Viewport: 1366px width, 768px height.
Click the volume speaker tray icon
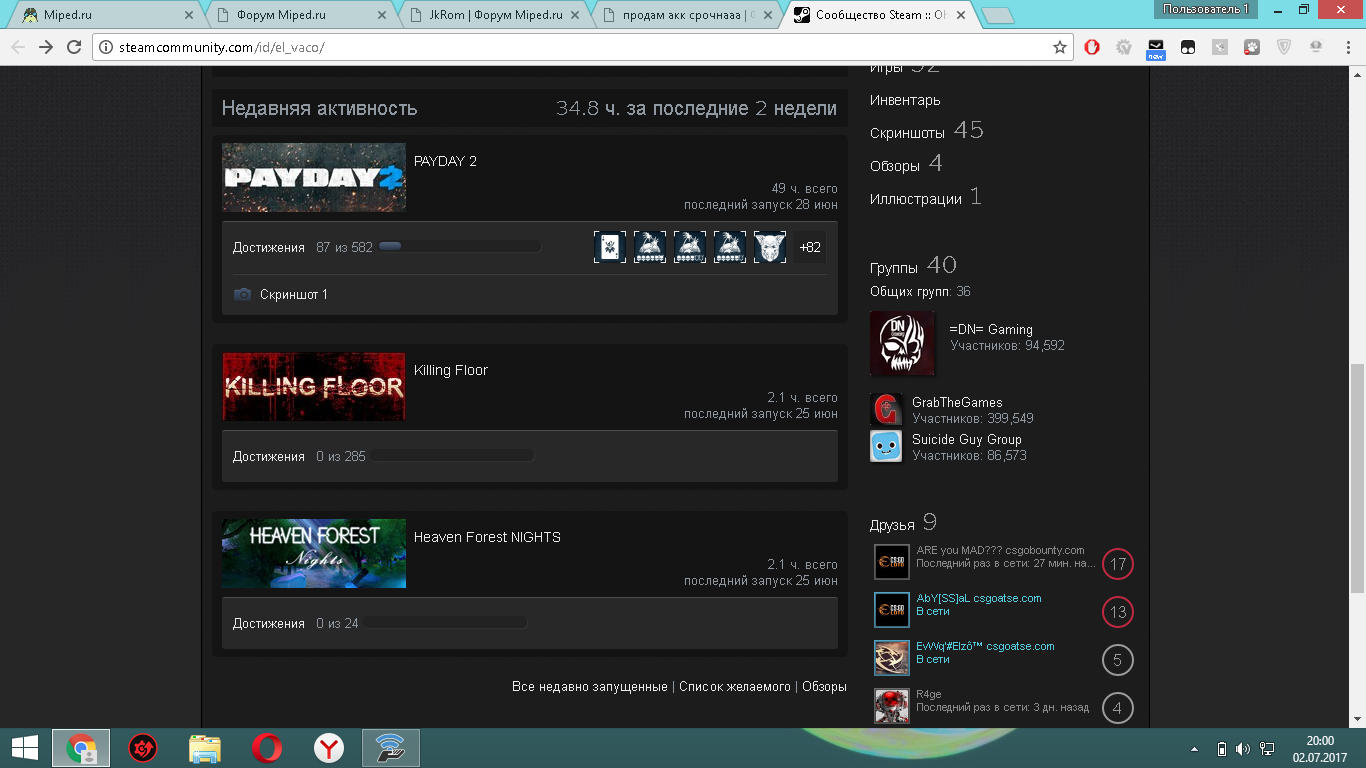tap(1243, 749)
